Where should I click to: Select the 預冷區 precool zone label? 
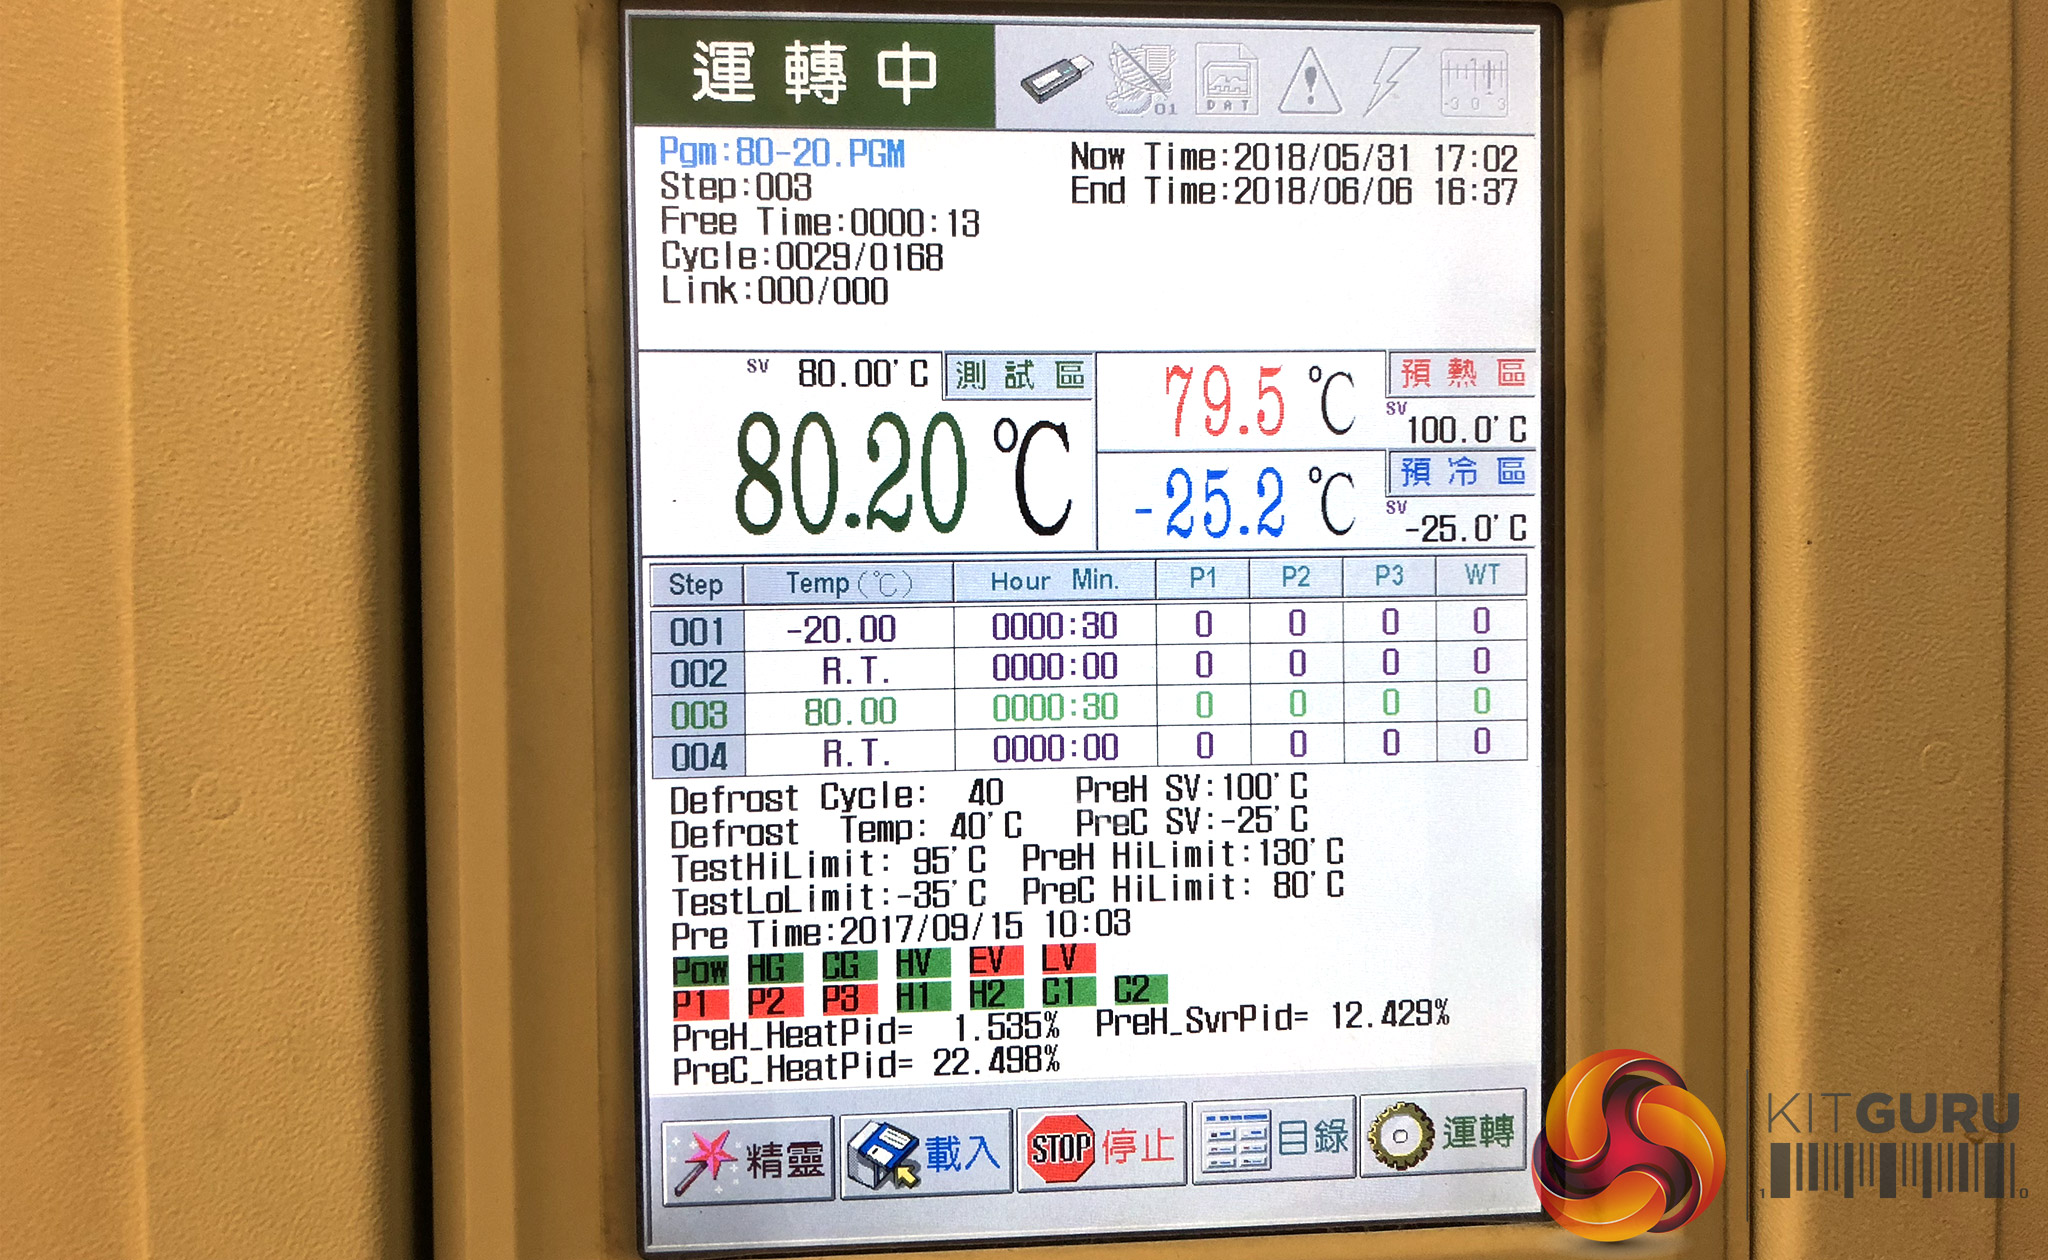click(1461, 471)
